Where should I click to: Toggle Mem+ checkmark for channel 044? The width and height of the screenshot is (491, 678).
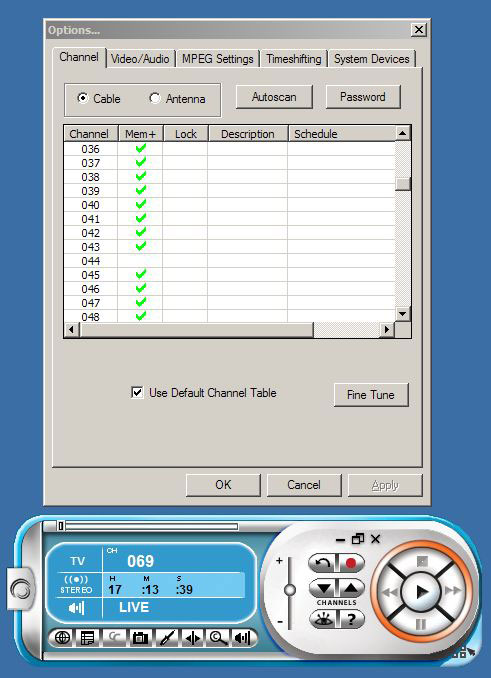[140, 261]
